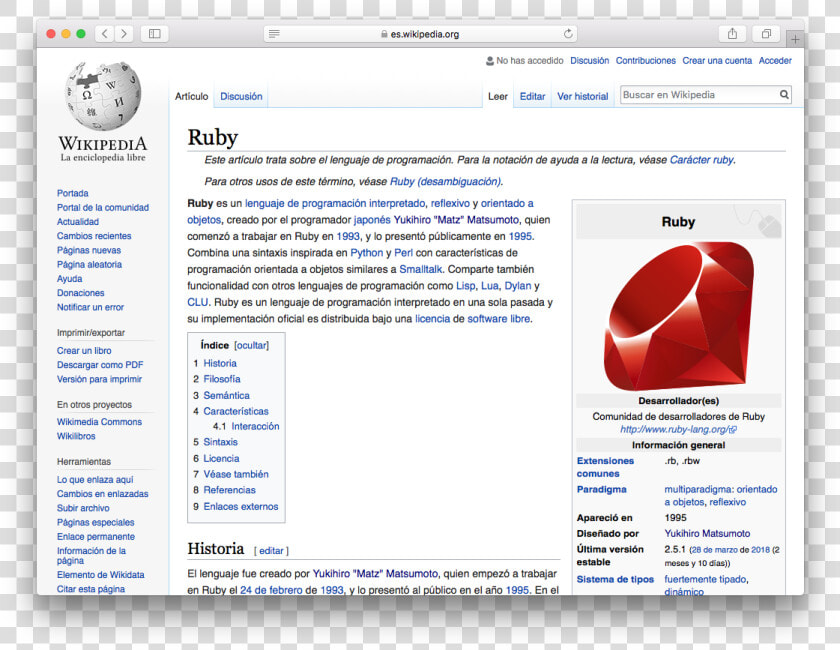The width and height of the screenshot is (840, 650).
Task: Click Lo que enlaza aquí
Action: click(x=95, y=480)
